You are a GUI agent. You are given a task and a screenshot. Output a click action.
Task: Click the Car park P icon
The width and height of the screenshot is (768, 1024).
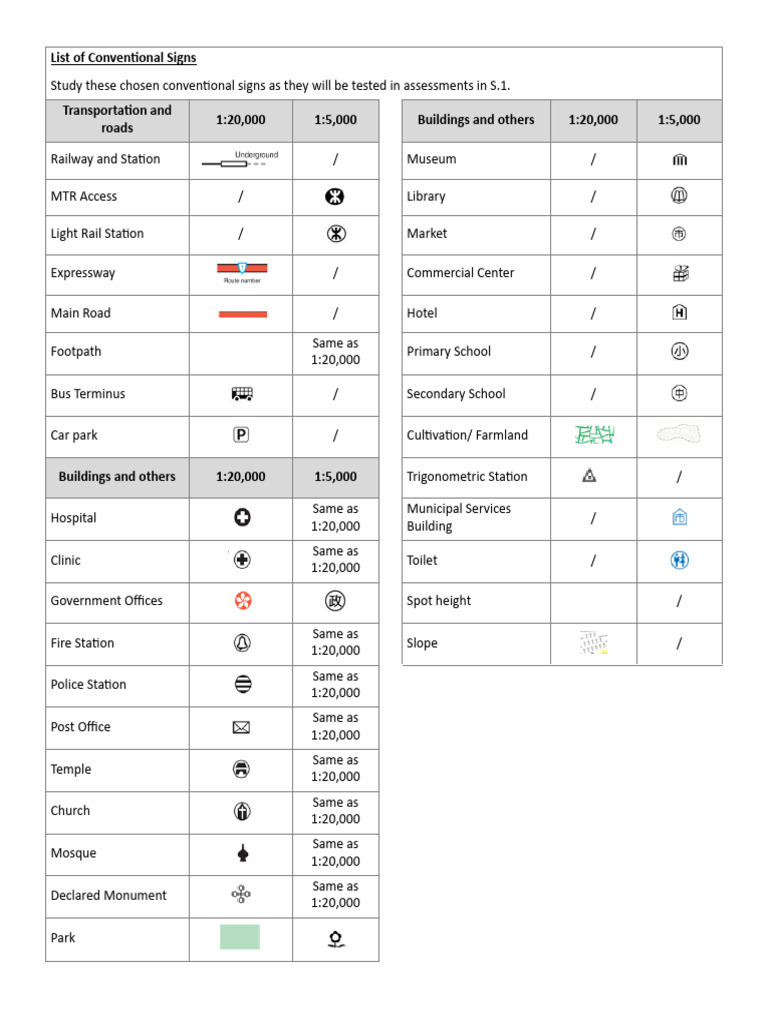pyautogui.click(x=241, y=435)
